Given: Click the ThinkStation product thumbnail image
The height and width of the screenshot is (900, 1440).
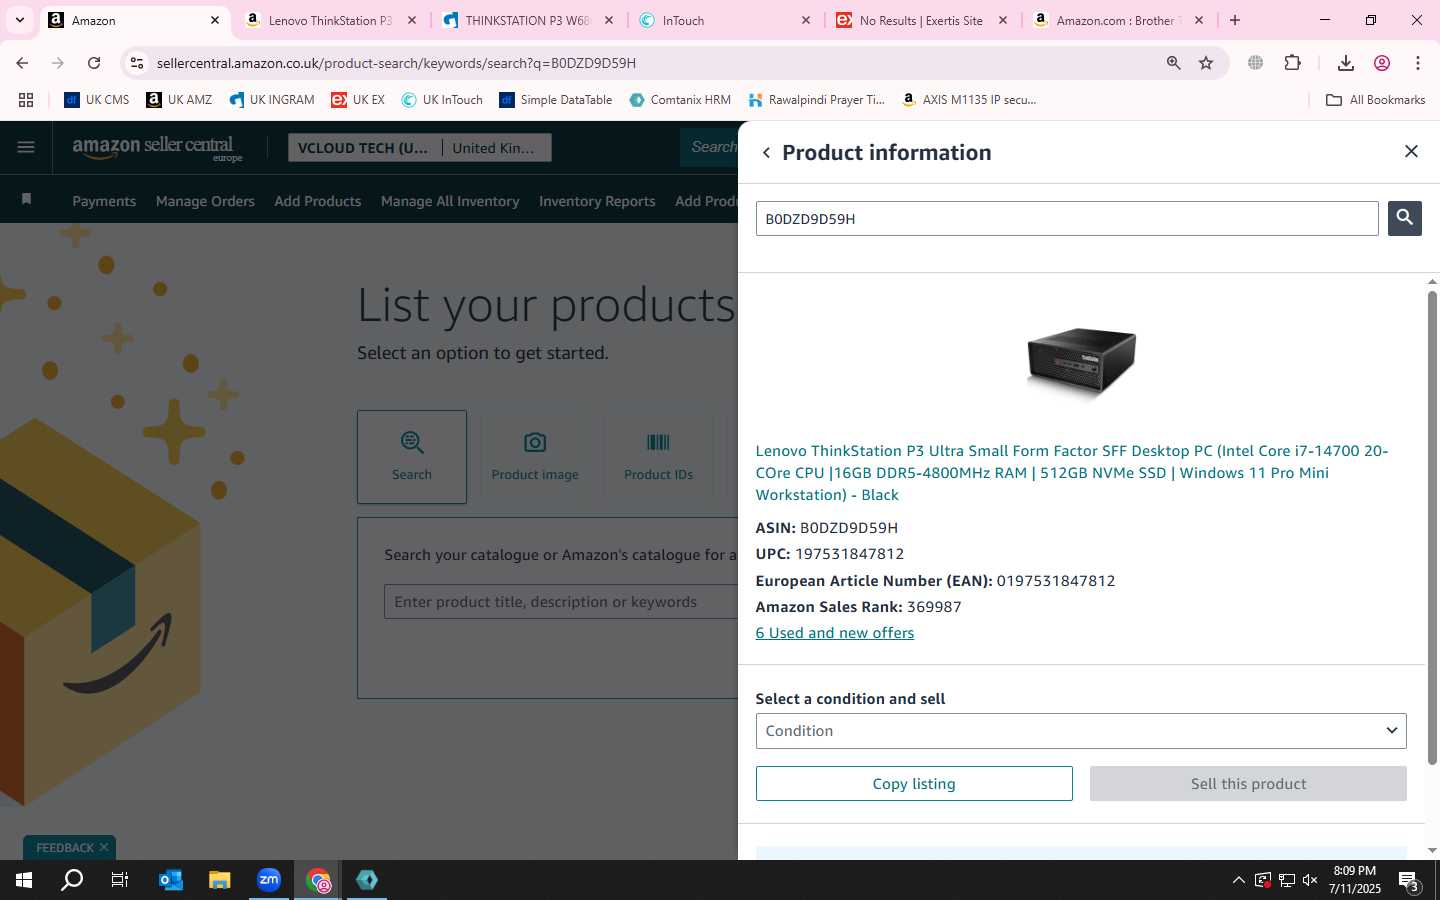Looking at the screenshot, I should (x=1081, y=363).
